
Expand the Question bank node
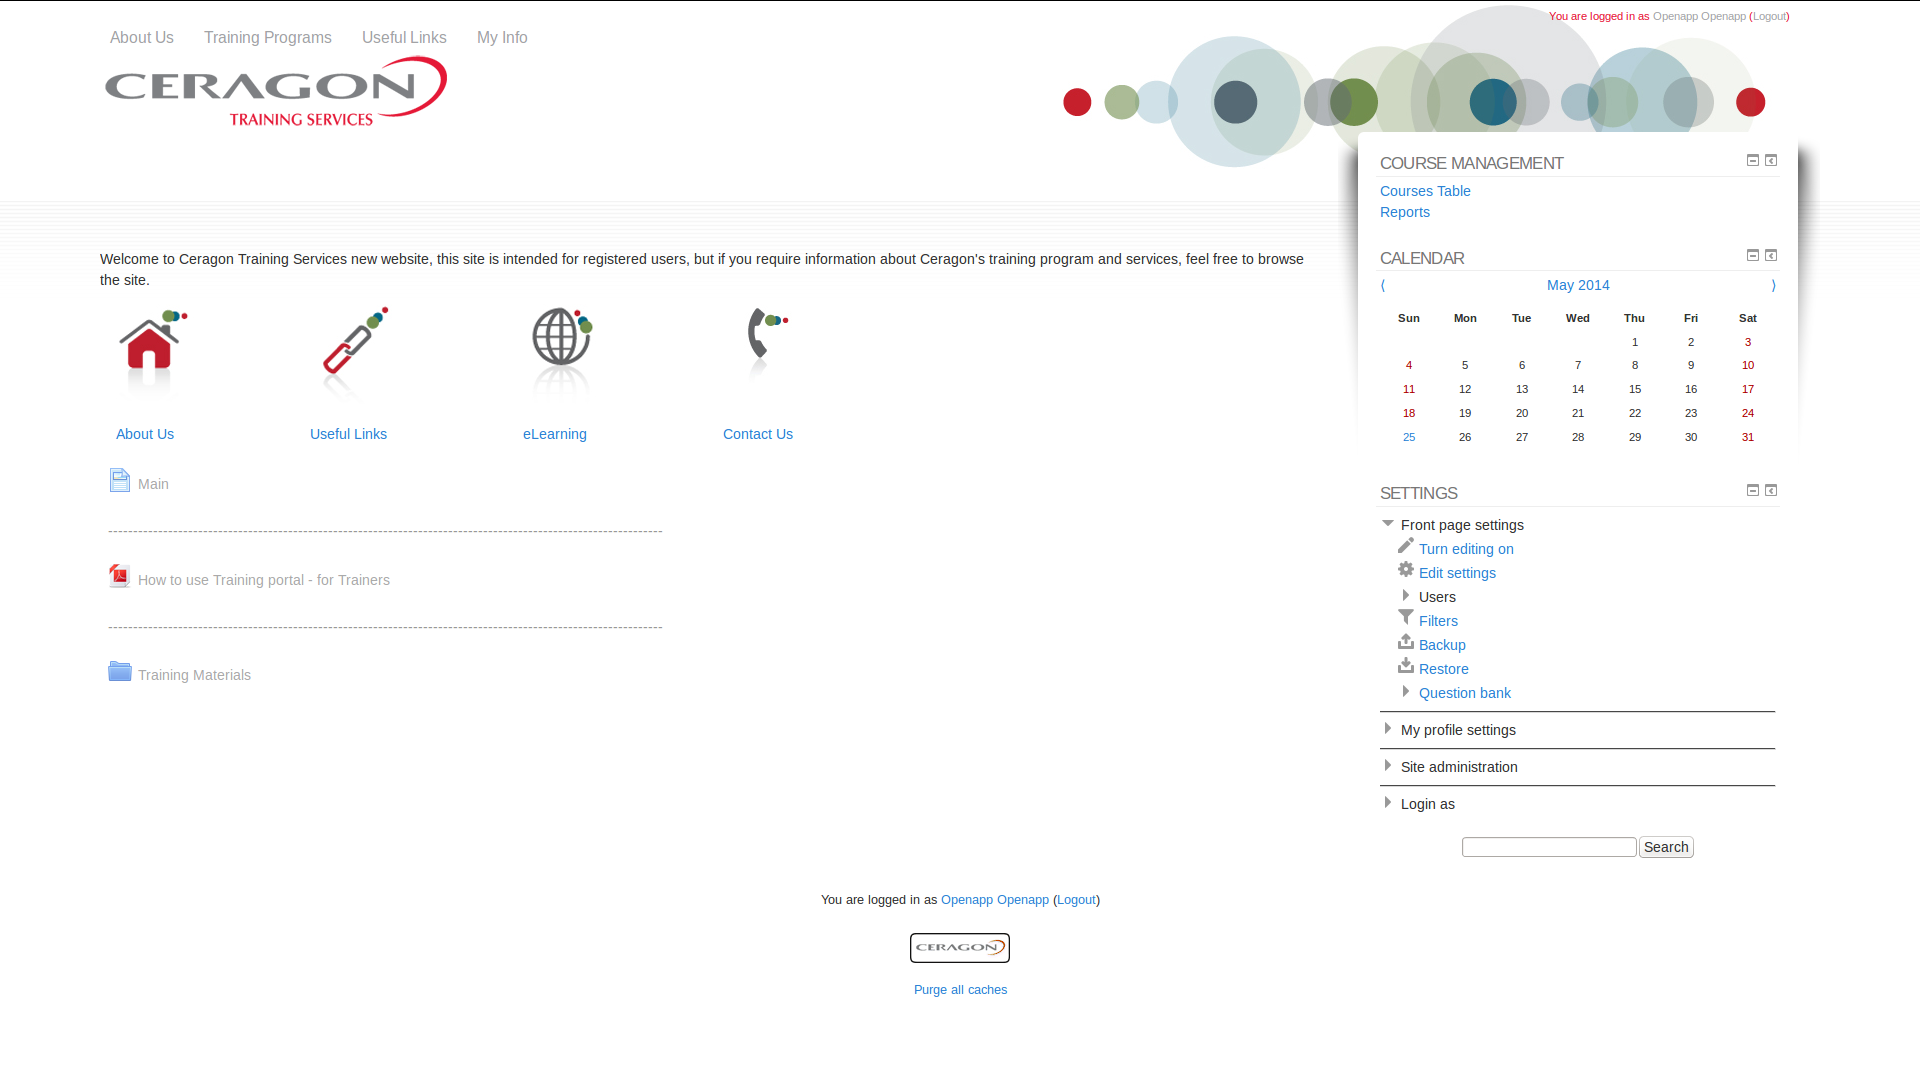point(1406,692)
